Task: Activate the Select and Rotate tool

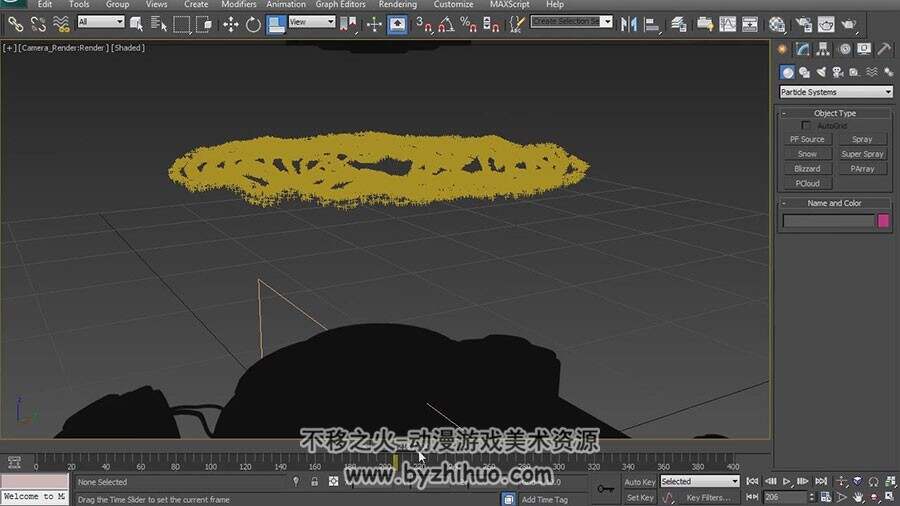Action: click(253, 24)
